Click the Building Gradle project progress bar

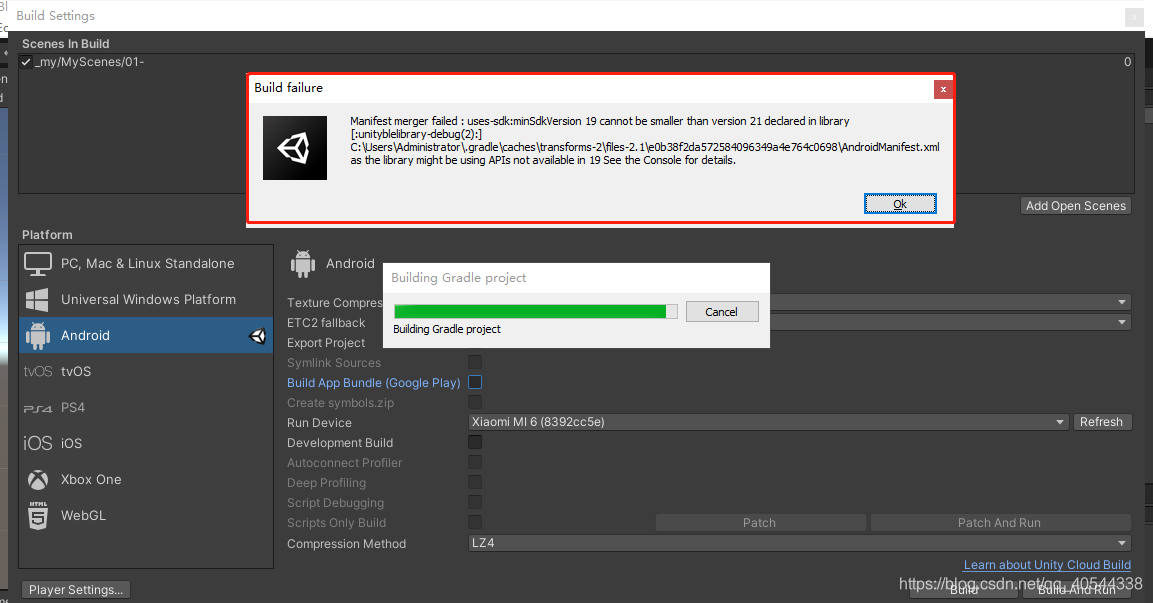pos(535,311)
